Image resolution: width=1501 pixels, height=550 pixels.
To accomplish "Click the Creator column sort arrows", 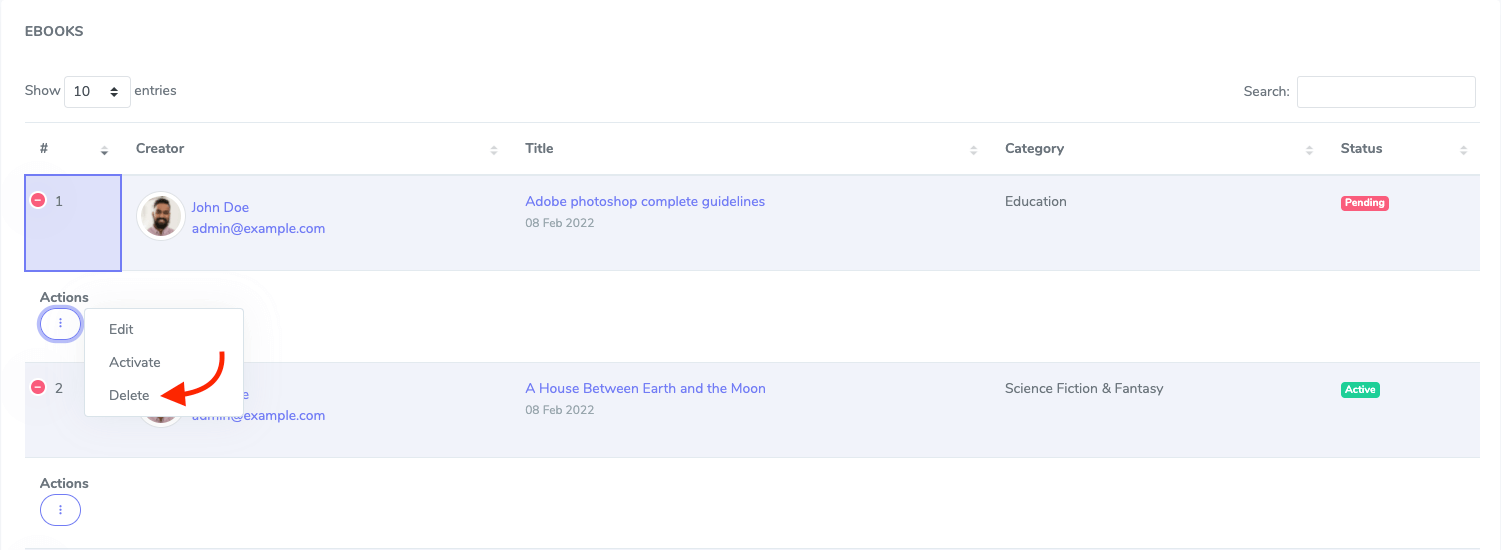I will tap(493, 150).
